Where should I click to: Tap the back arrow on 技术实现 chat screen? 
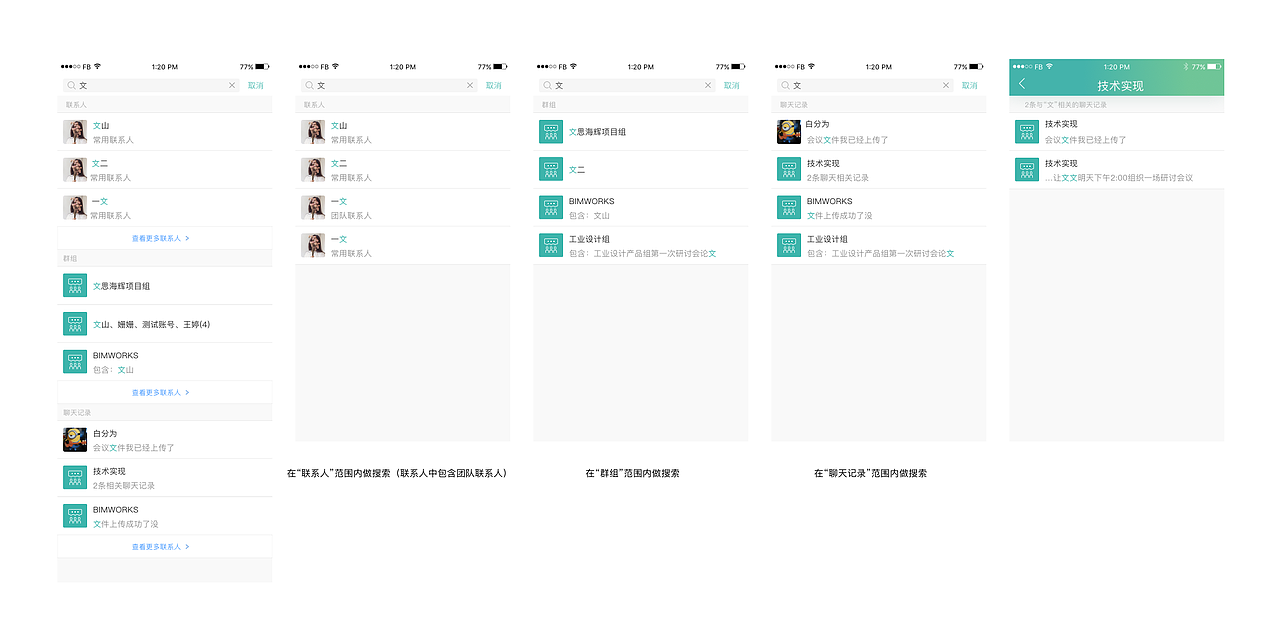point(1021,83)
